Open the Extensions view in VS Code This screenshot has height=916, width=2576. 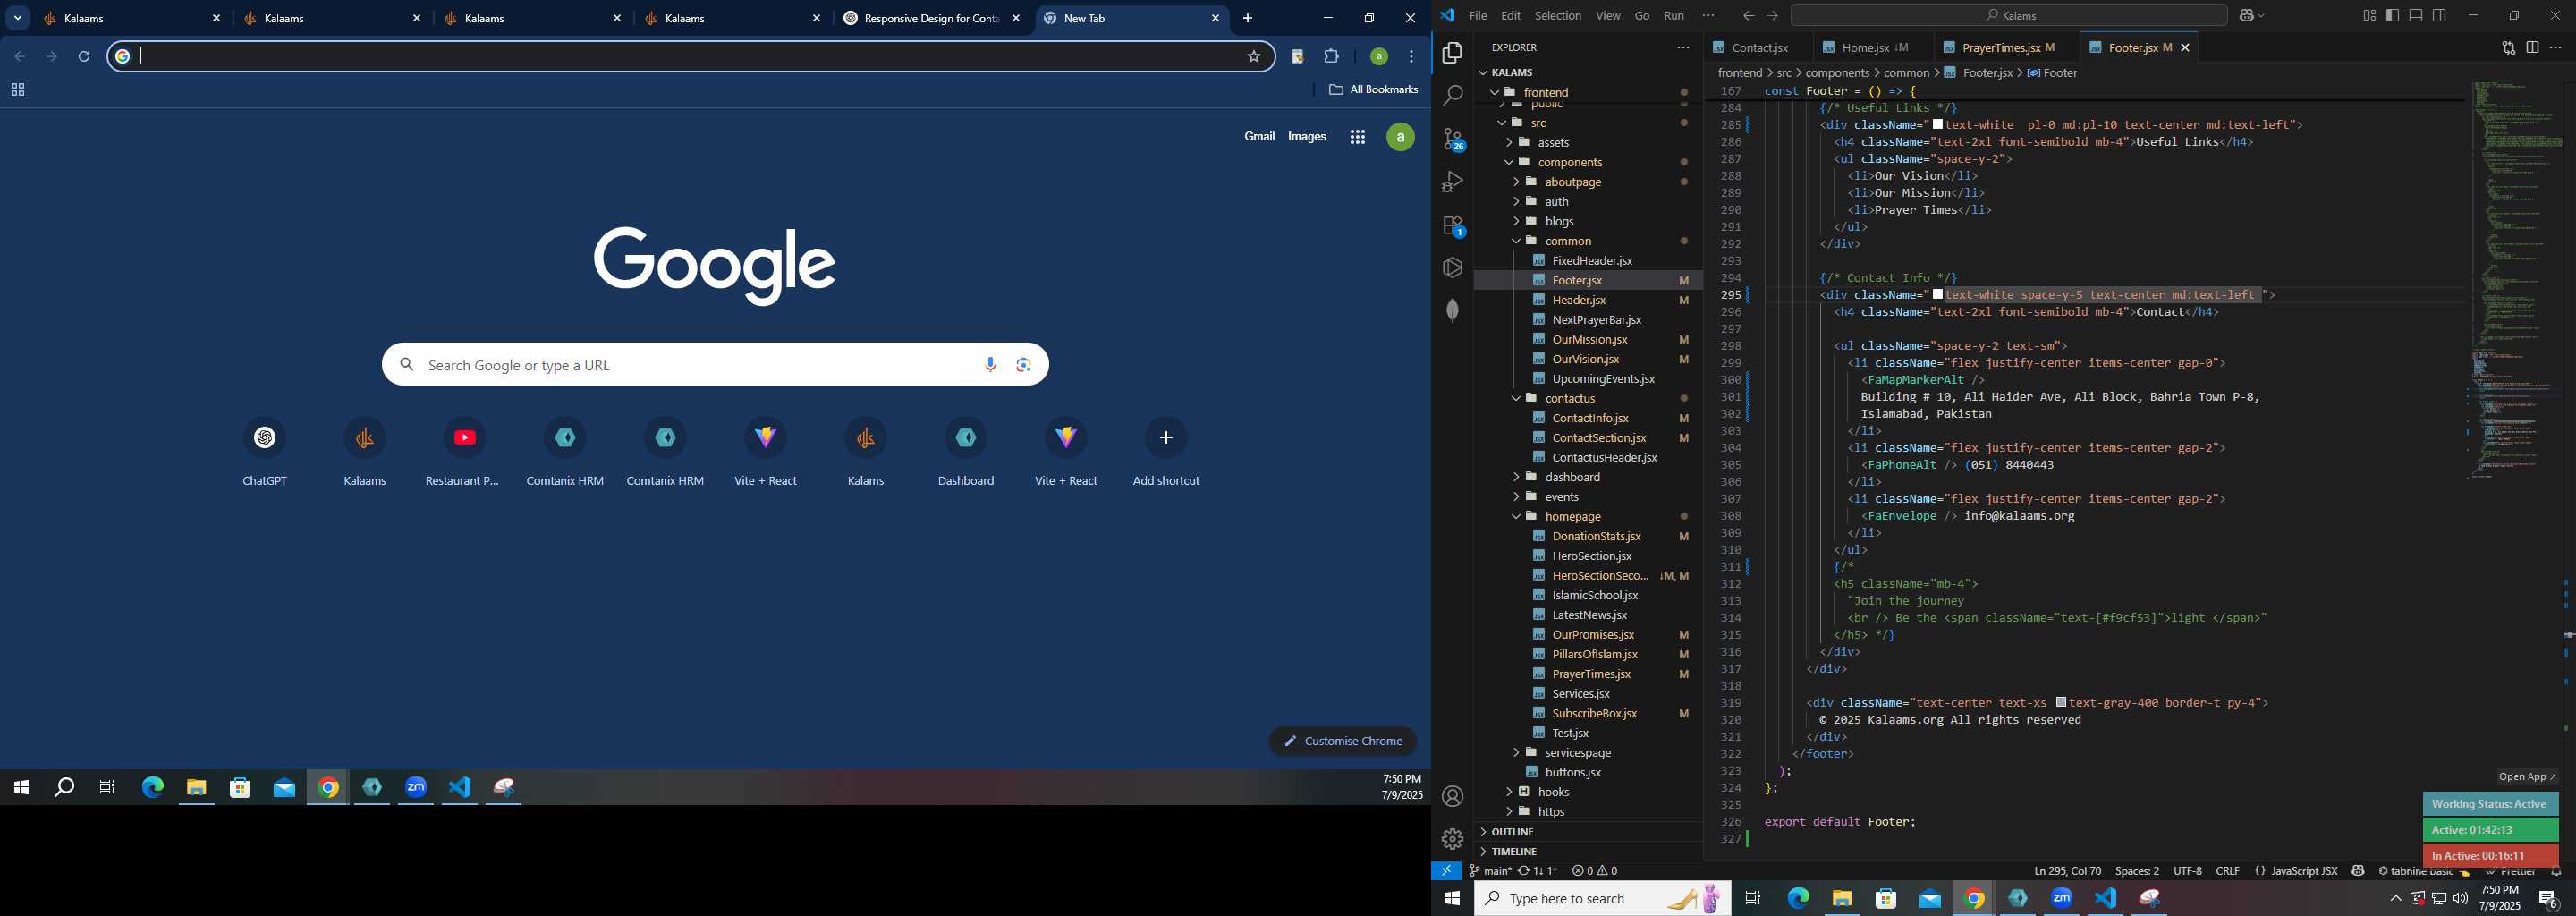(x=1452, y=226)
